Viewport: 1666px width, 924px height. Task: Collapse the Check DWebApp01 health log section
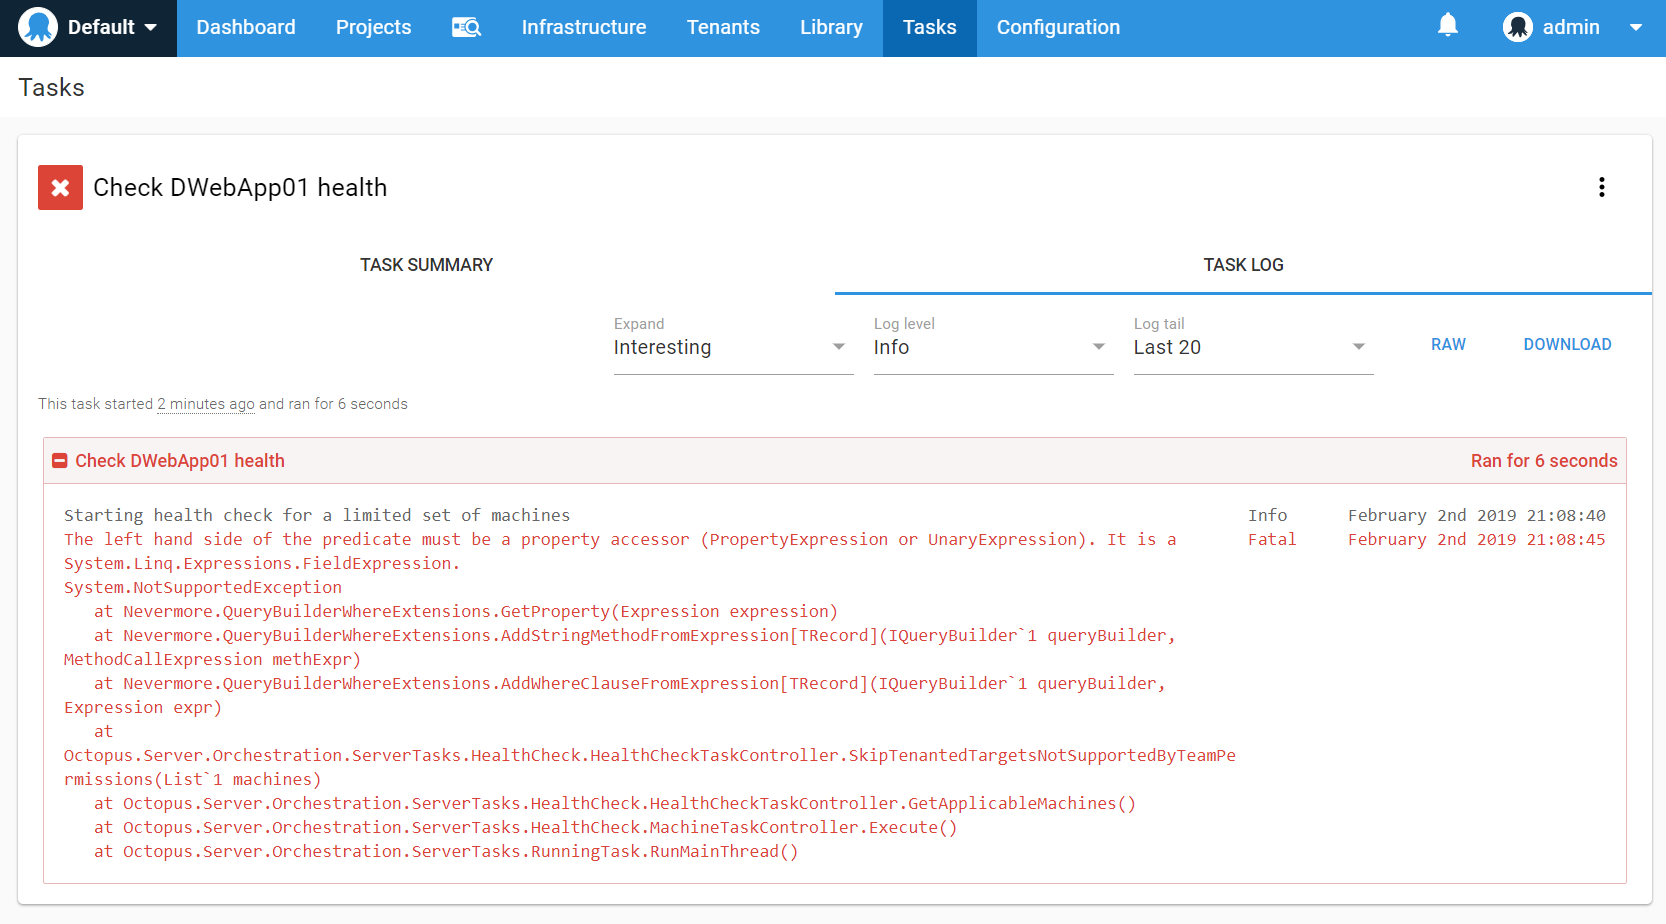click(60, 460)
